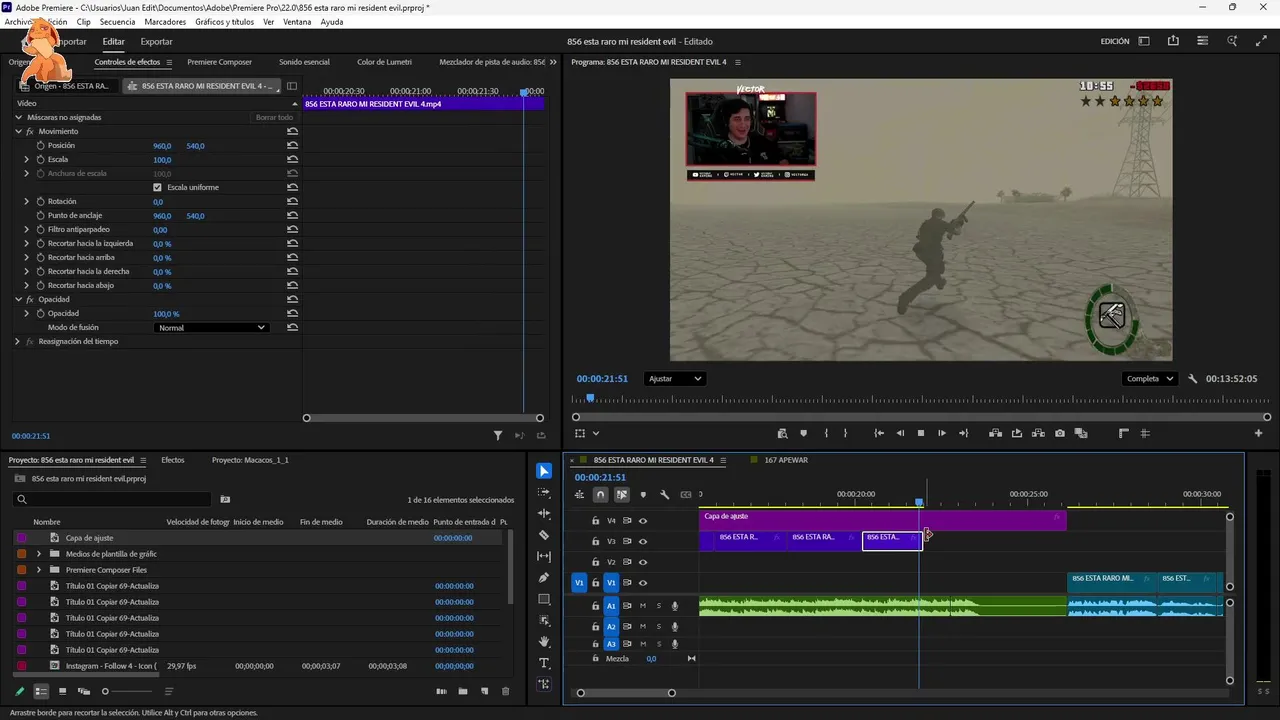
Task: Export a frame with the camera icon
Action: coord(1060,433)
